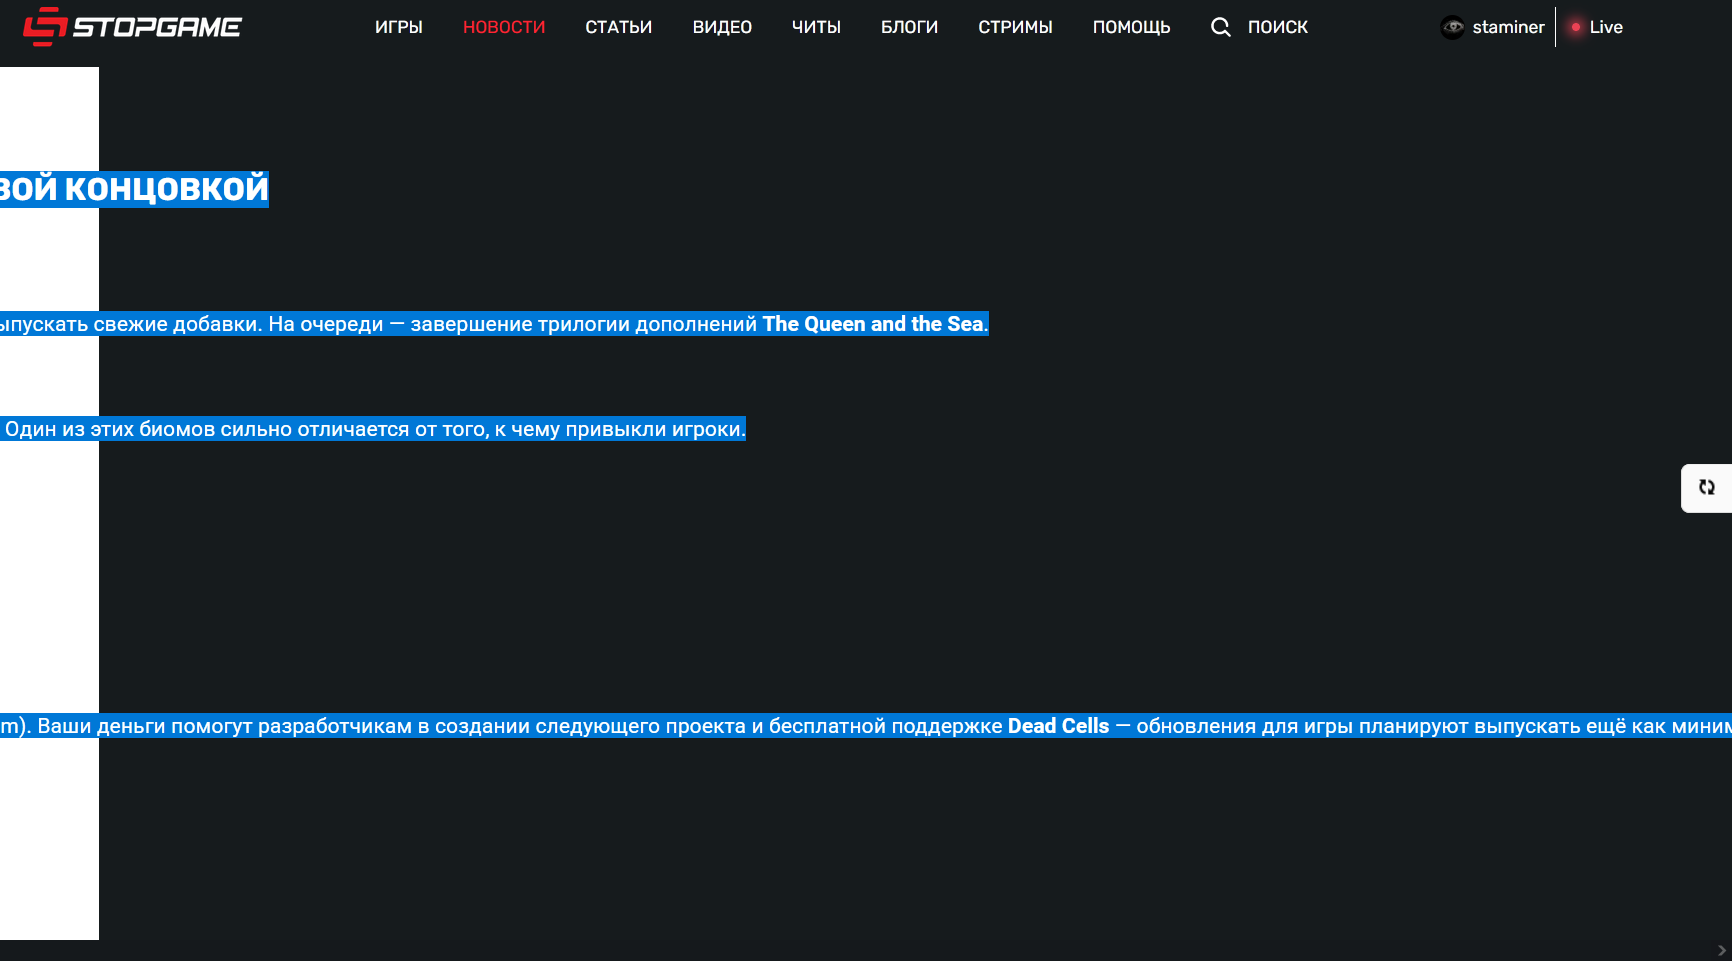Open the ПОИСК search link

coord(1278,27)
